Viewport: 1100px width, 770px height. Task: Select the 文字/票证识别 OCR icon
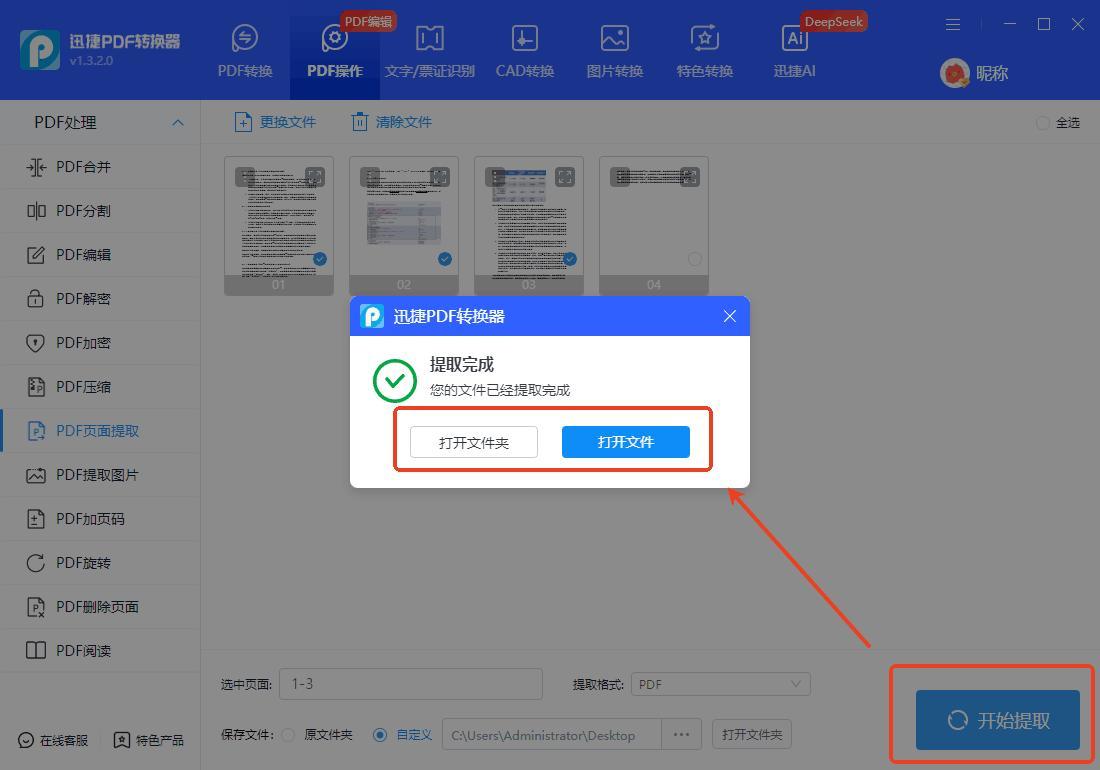[429, 40]
